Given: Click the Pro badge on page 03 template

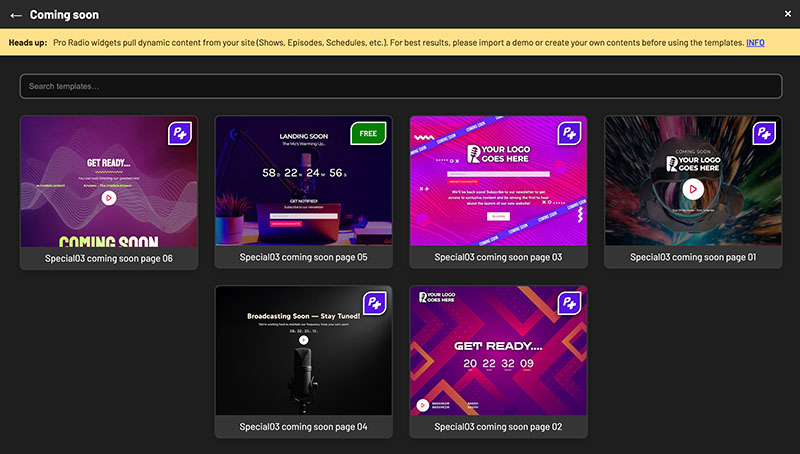Looking at the screenshot, I should pyautogui.click(x=570, y=134).
